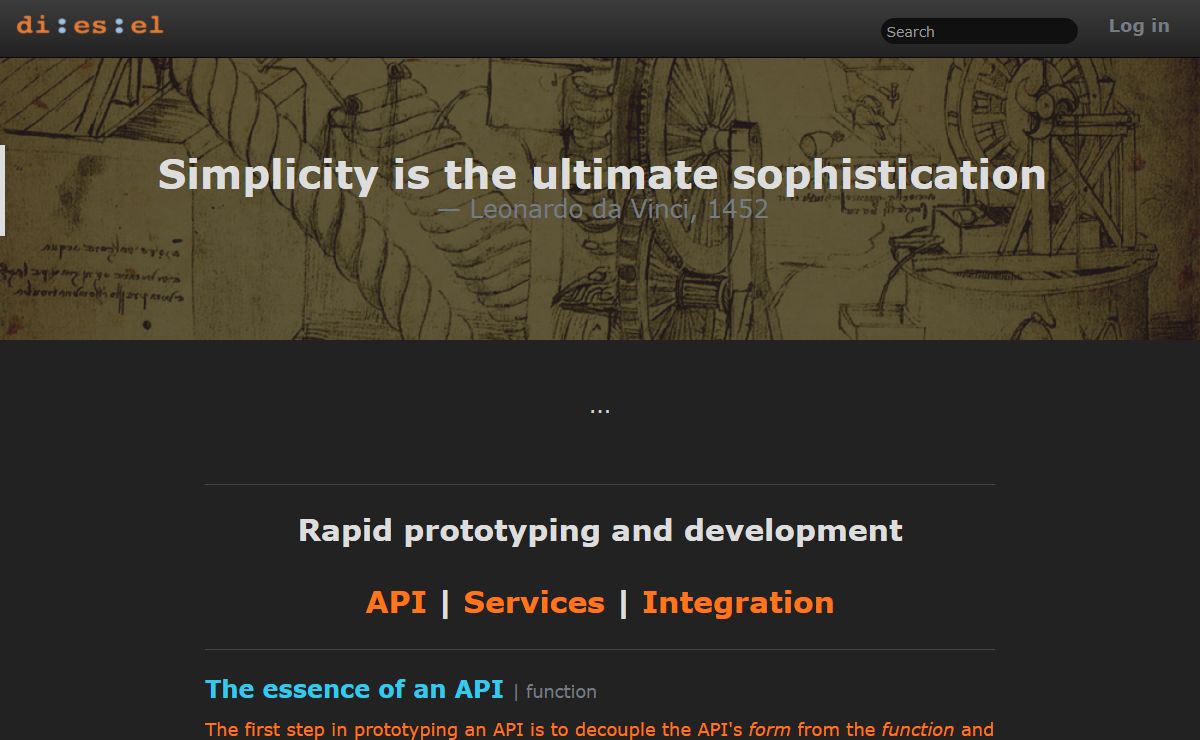Screen dimensions: 1200x740
Task: Select the "Simplicity is the ultimate sophistication" headline
Action: (602, 174)
